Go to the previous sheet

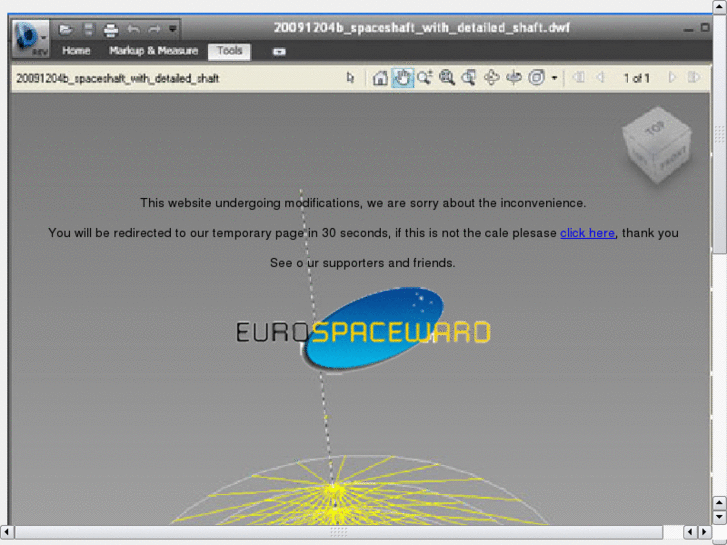pyautogui.click(x=600, y=77)
